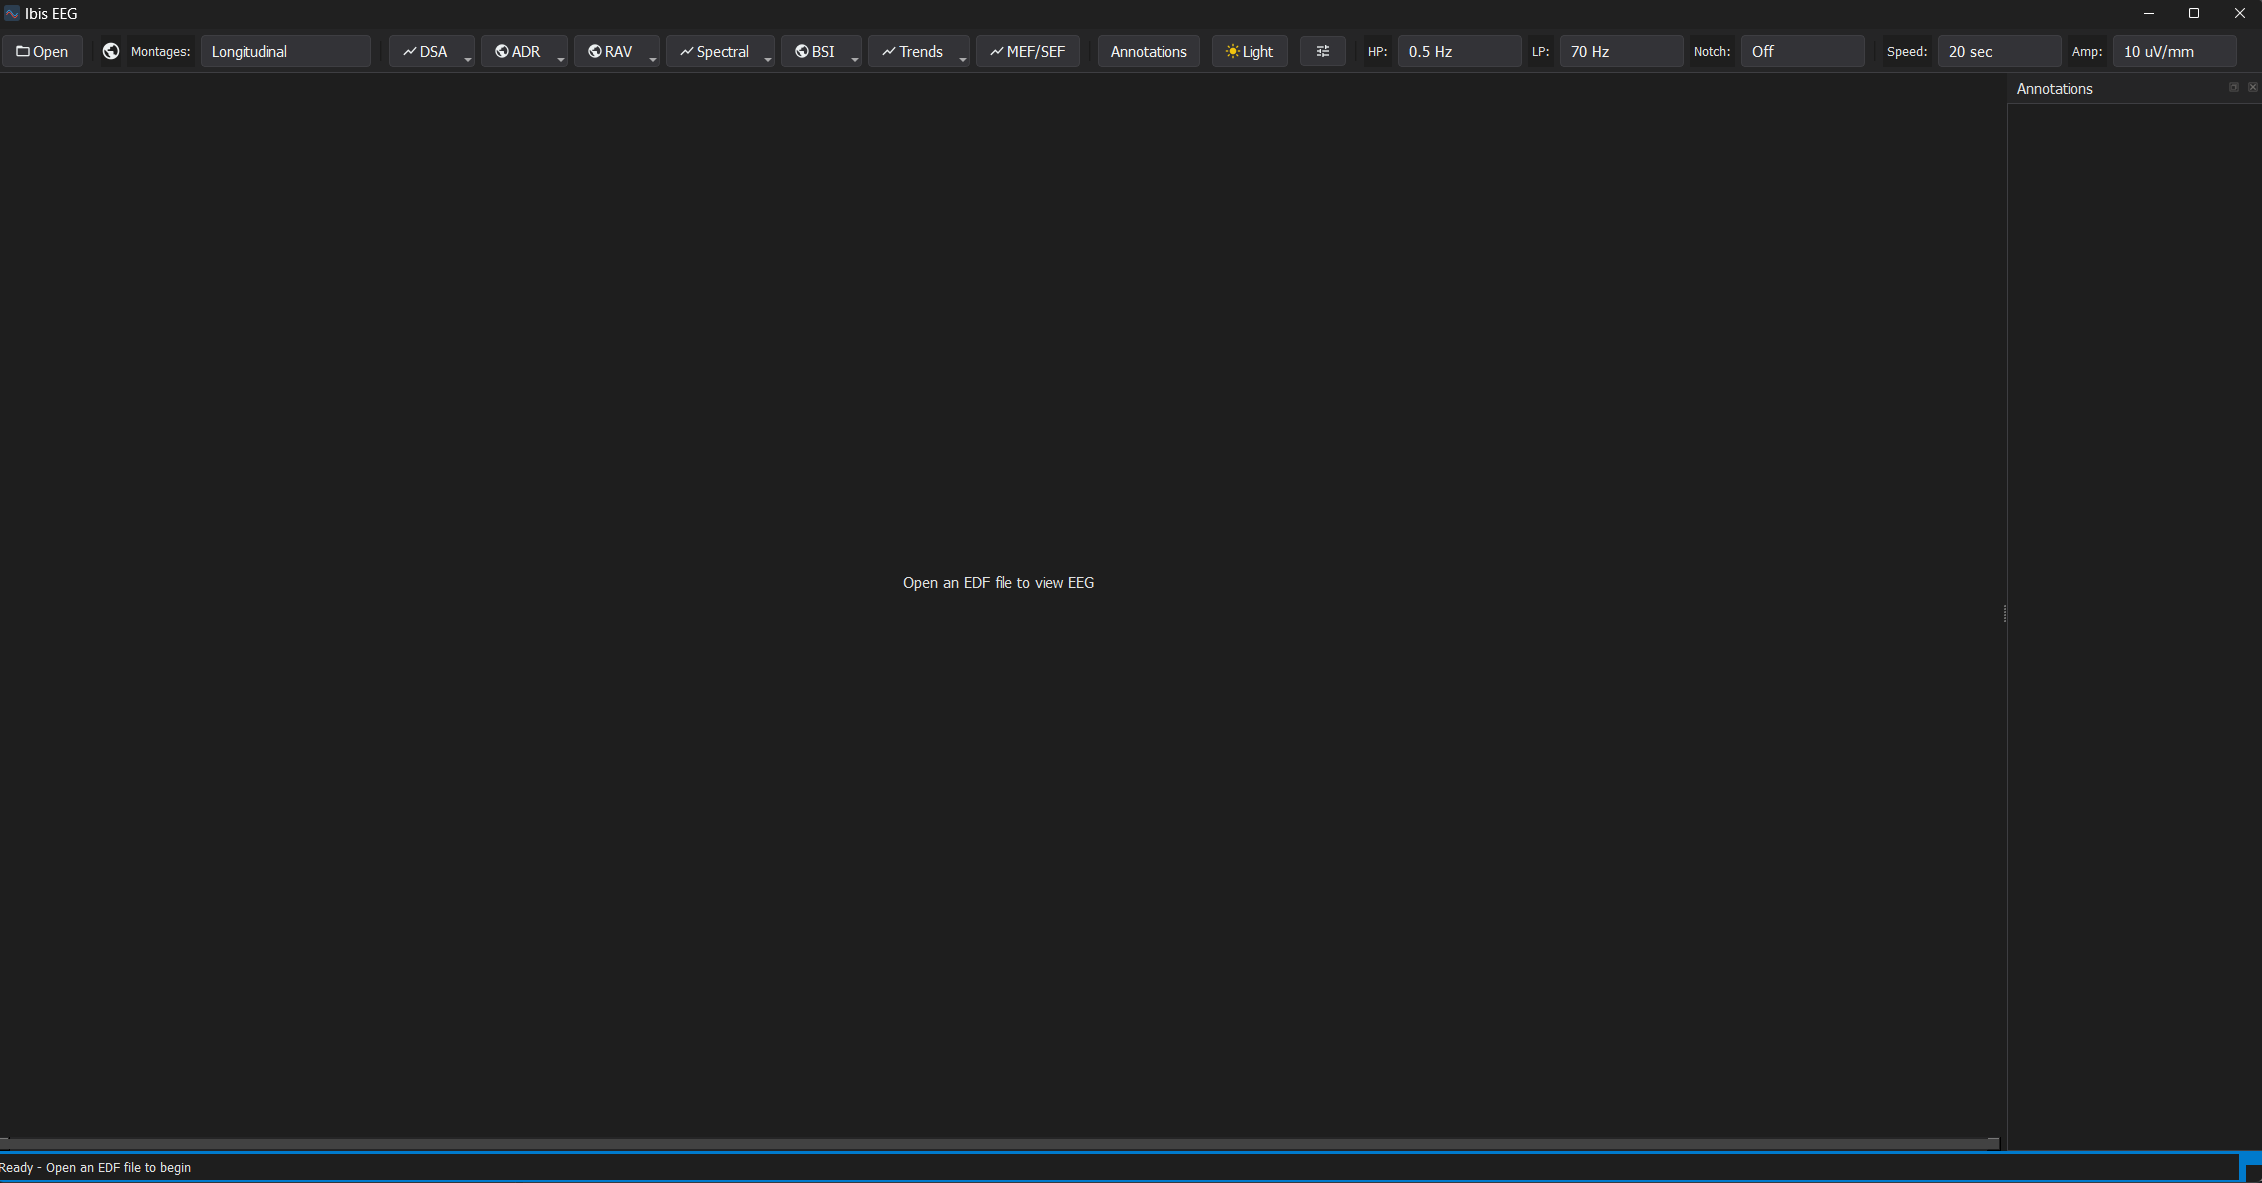Screen dimensions: 2262x1183
Task: Open the filter settings panel
Action: (x=1322, y=51)
